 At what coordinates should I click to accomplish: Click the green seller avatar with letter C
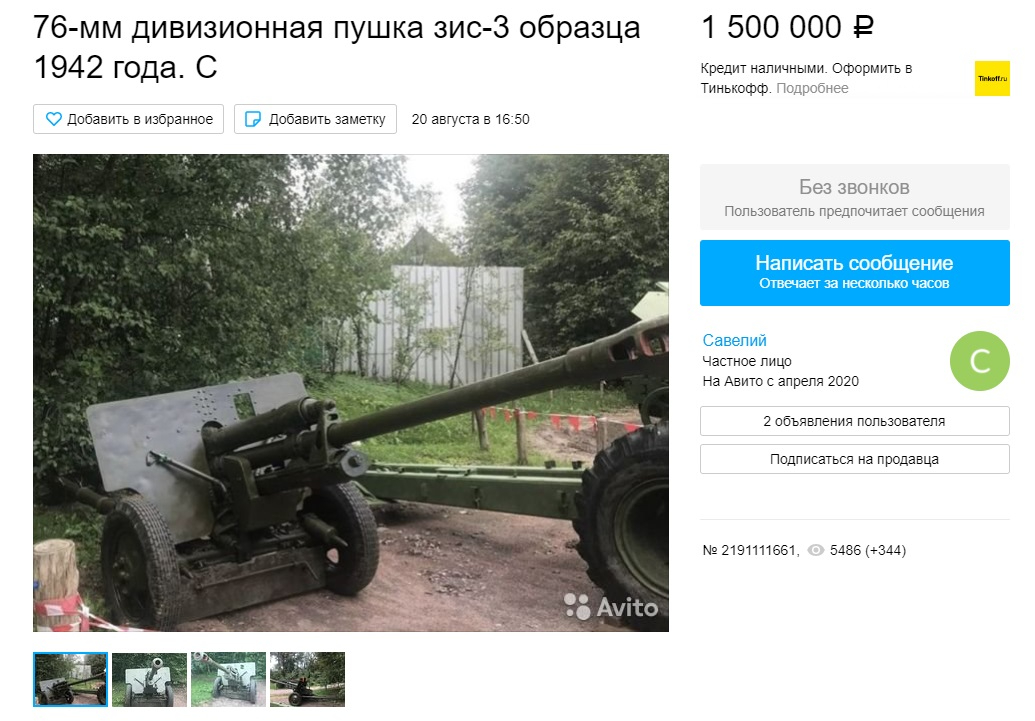coord(980,360)
